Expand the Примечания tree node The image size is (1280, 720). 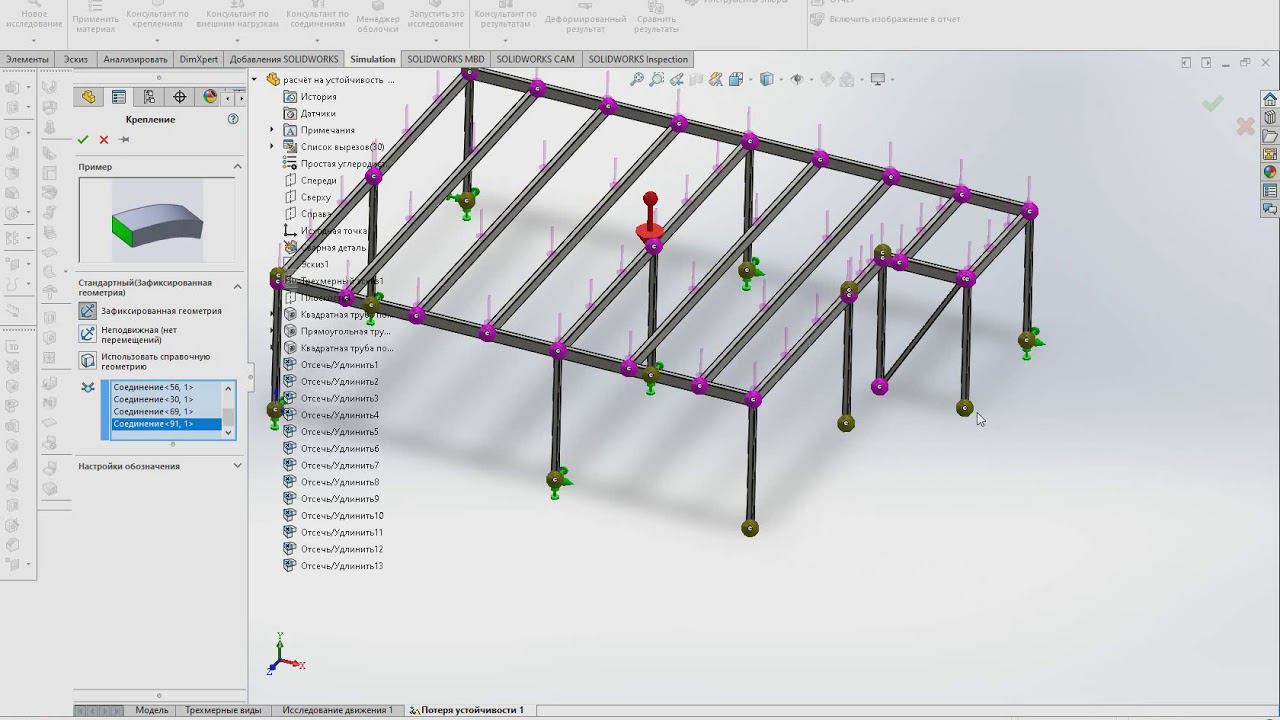(x=272, y=130)
